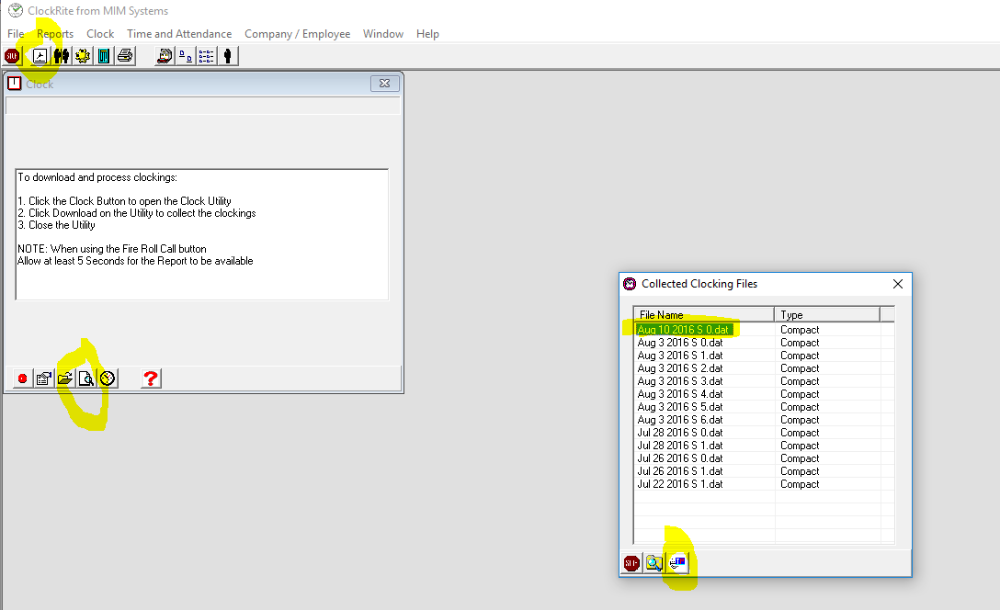Viewport: 1000px width, 610px height.
Task: Select the employees pair icon on the toolbar
Action: (x=60, y=55)
